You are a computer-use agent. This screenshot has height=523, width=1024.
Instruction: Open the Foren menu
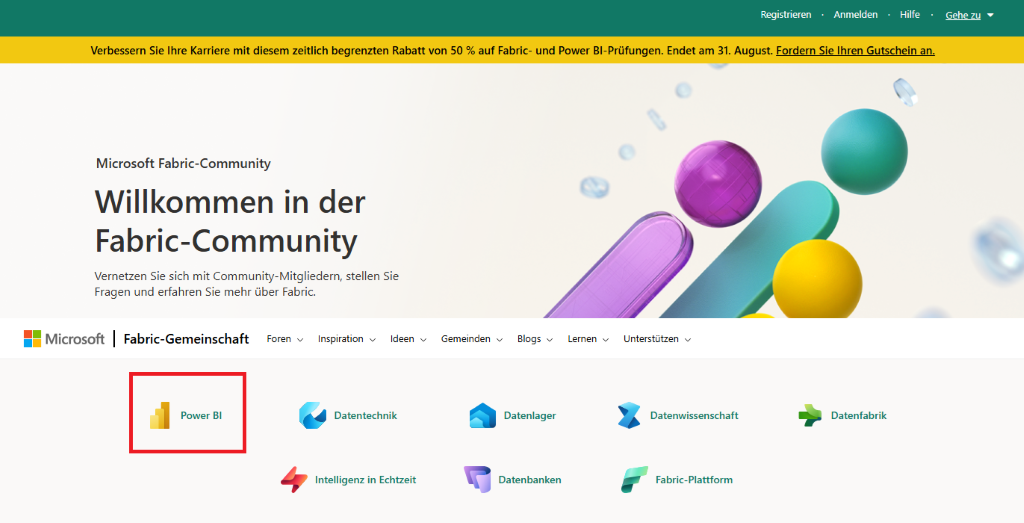[285, 339]
